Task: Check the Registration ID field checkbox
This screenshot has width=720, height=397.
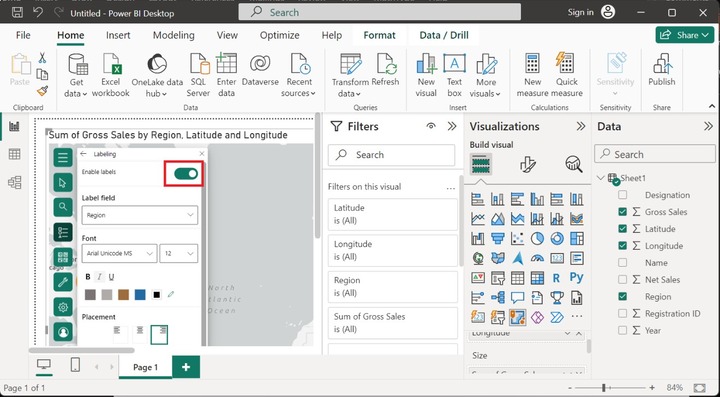Action: 622,313
